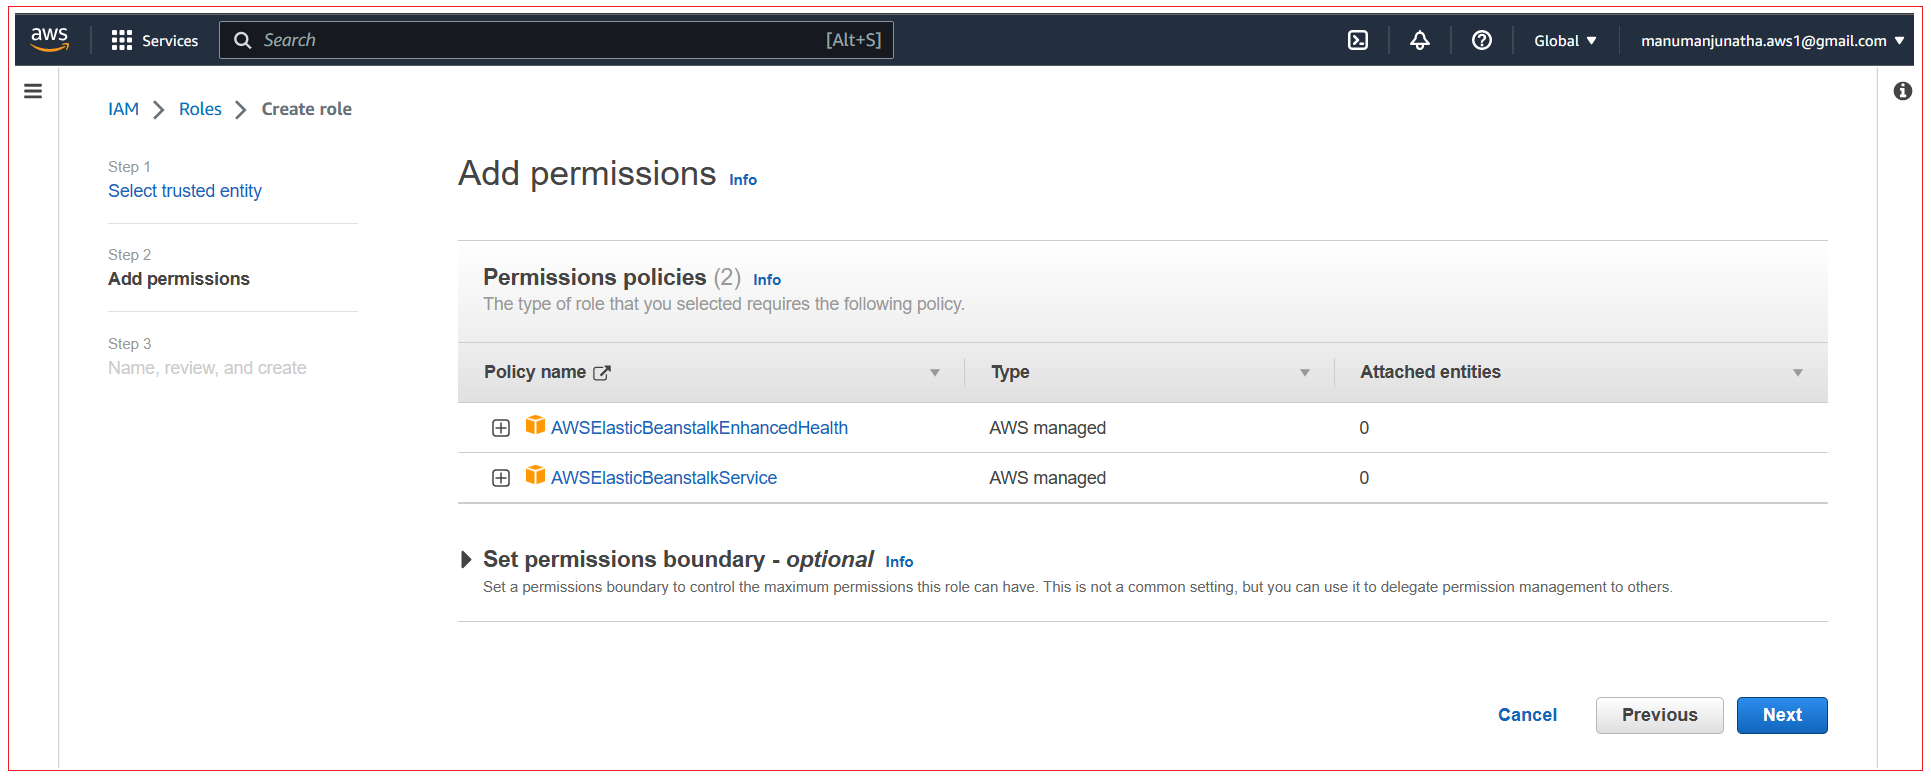Click the Next button
This screenshot has width=1931, height=781.
click(x=1782, y=715)
